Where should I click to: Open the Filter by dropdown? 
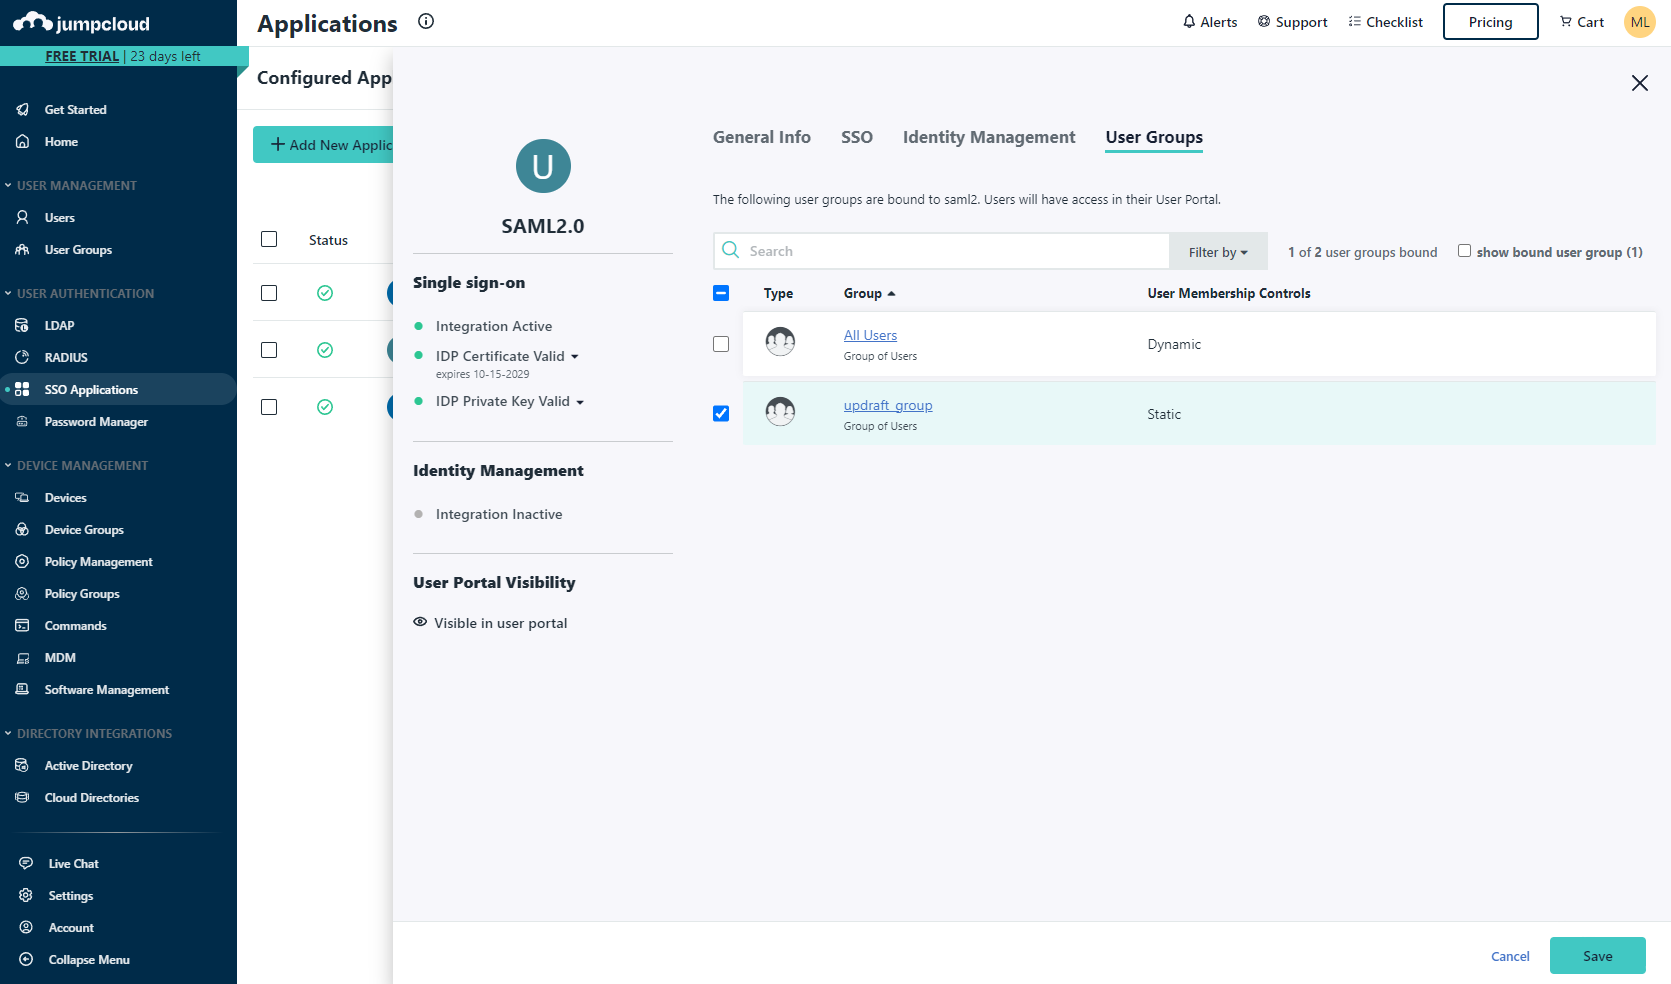point(1218,252)
